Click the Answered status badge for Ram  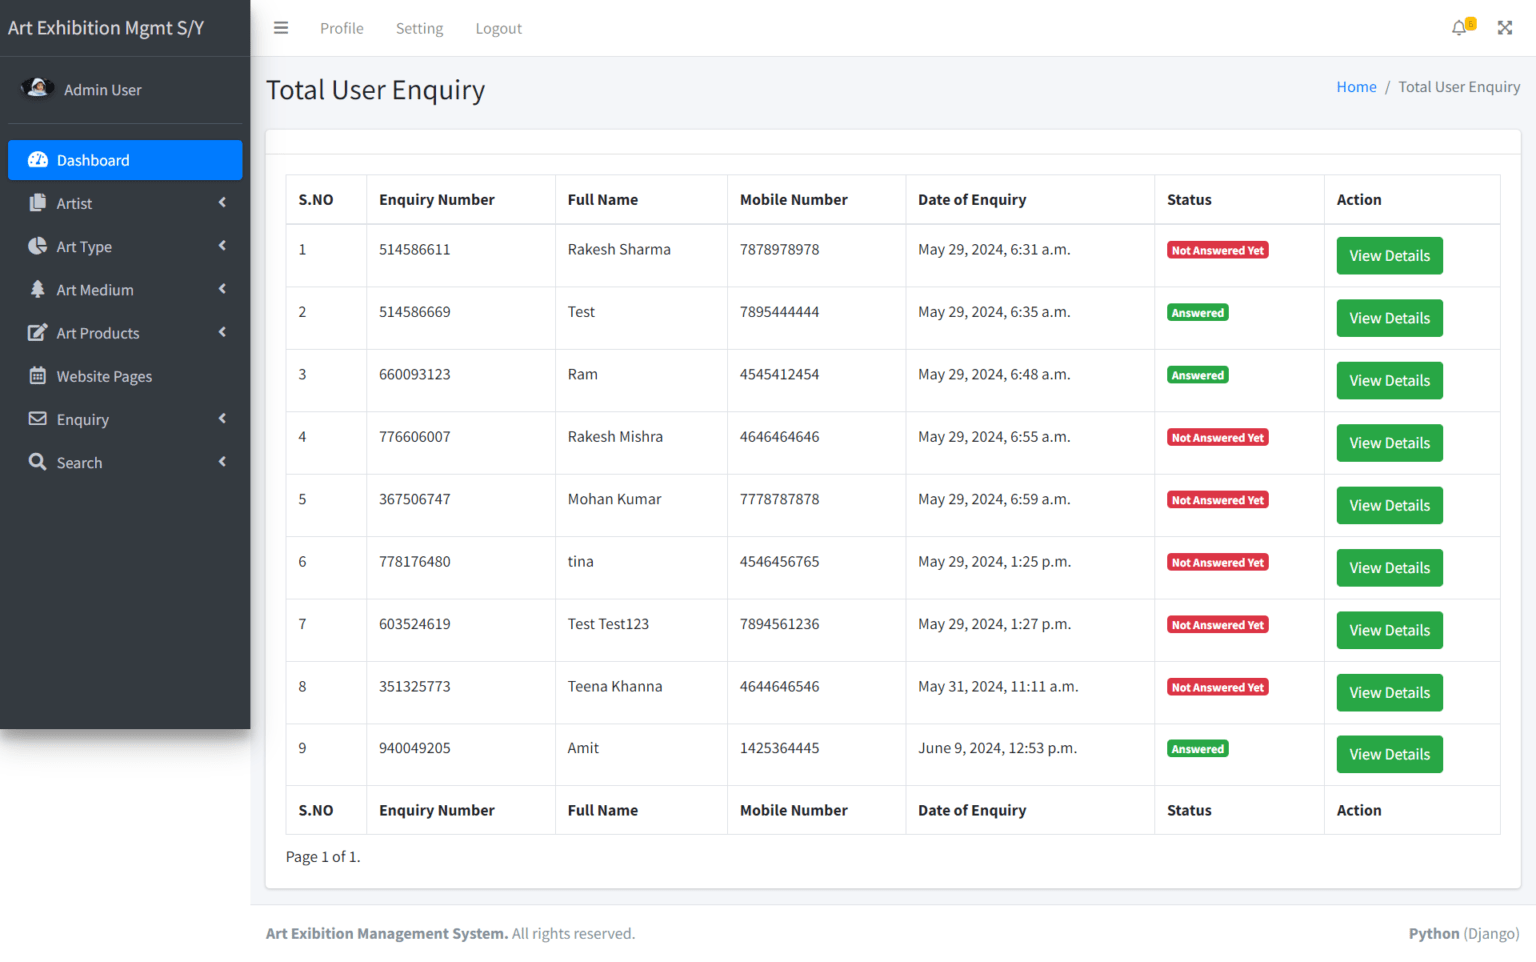pyautogui.click(x=1197, y=376)
